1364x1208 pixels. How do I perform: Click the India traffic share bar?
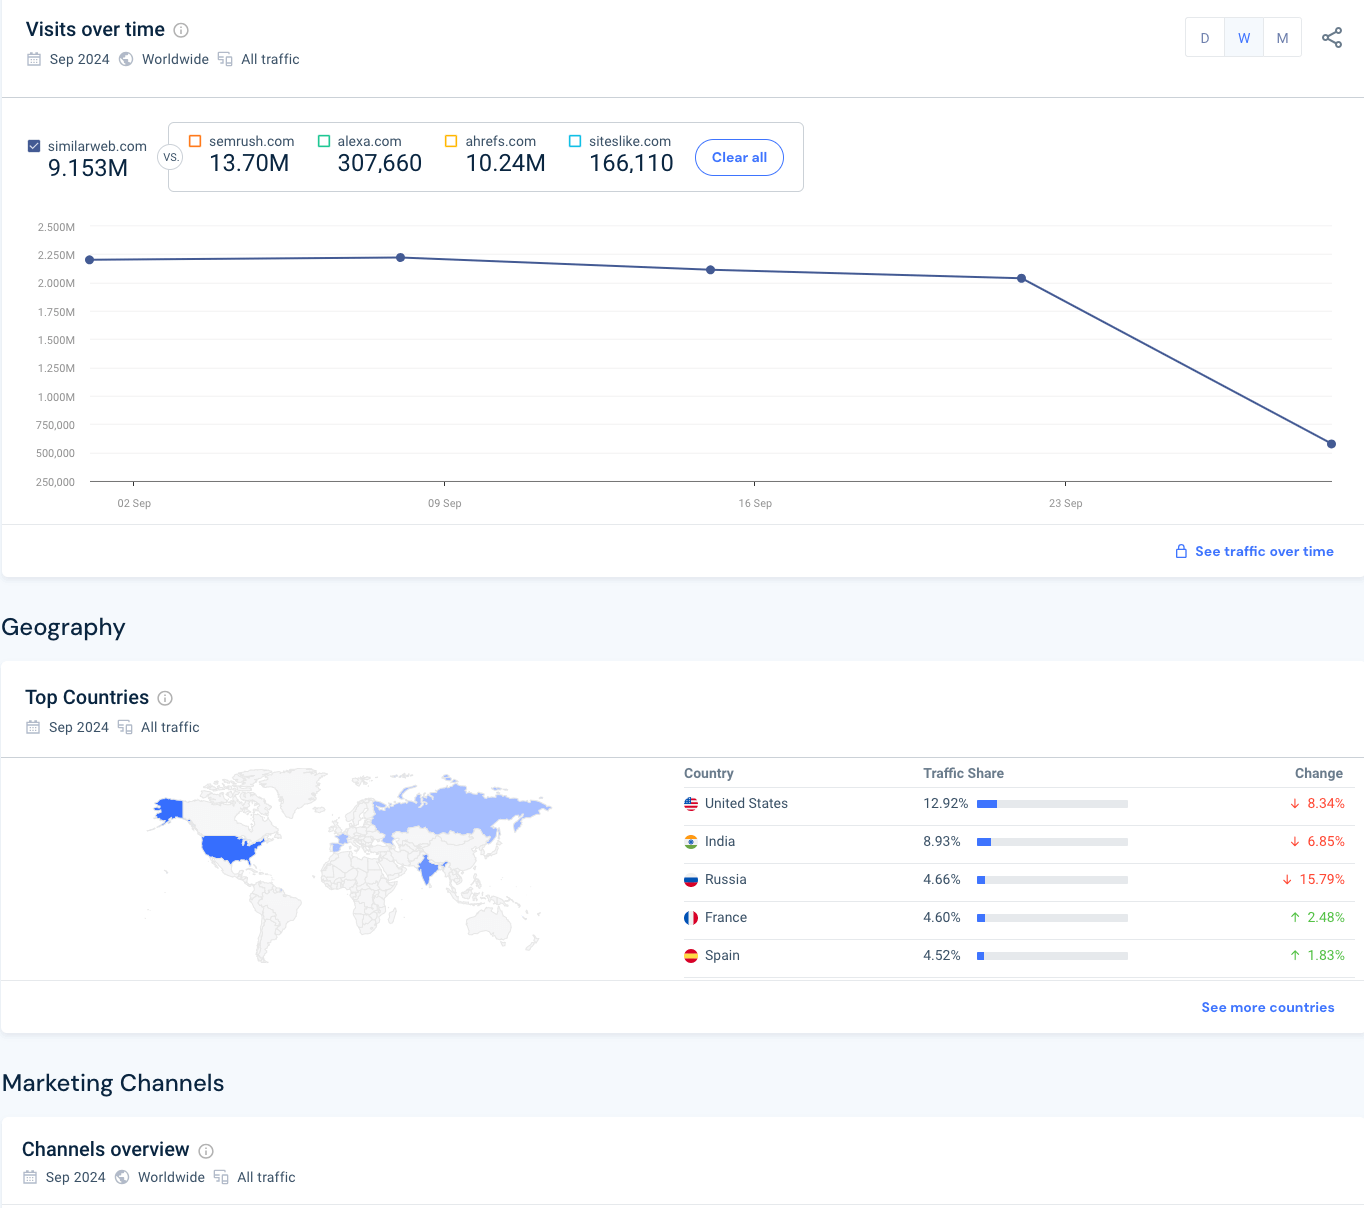click(1052, 842)
